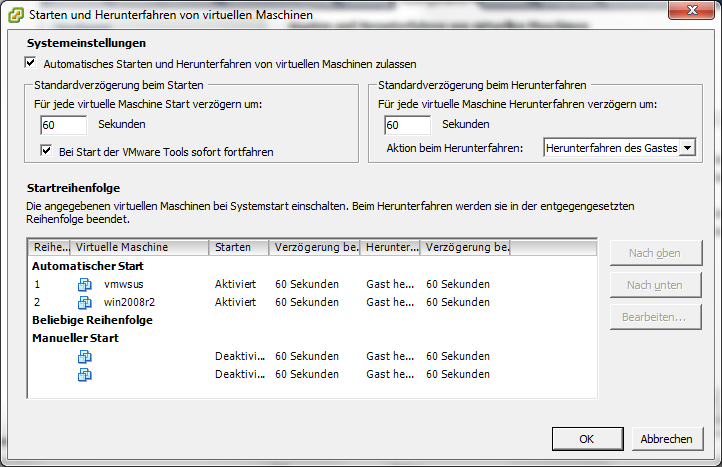Click the vmwsus virtual machine icon

pos(85,284)
